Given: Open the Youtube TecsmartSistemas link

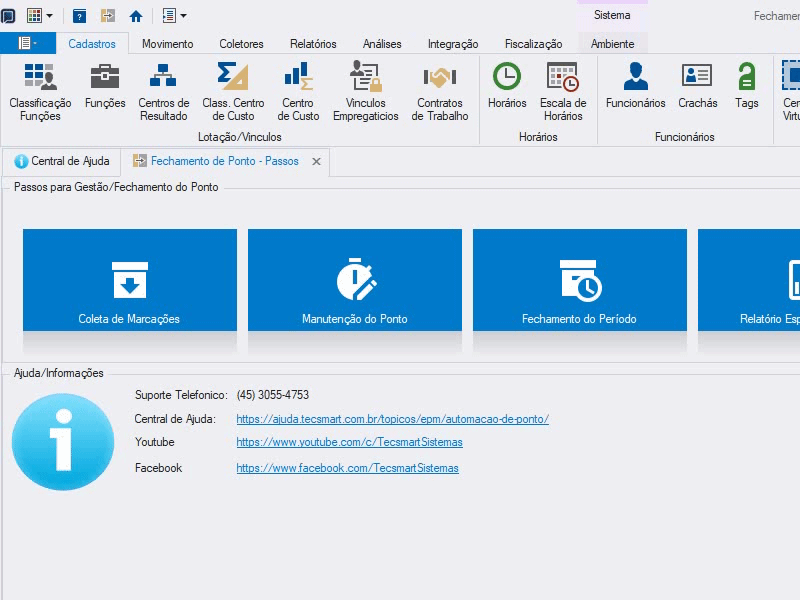Looking at the screenshot, I should (349, 442).
